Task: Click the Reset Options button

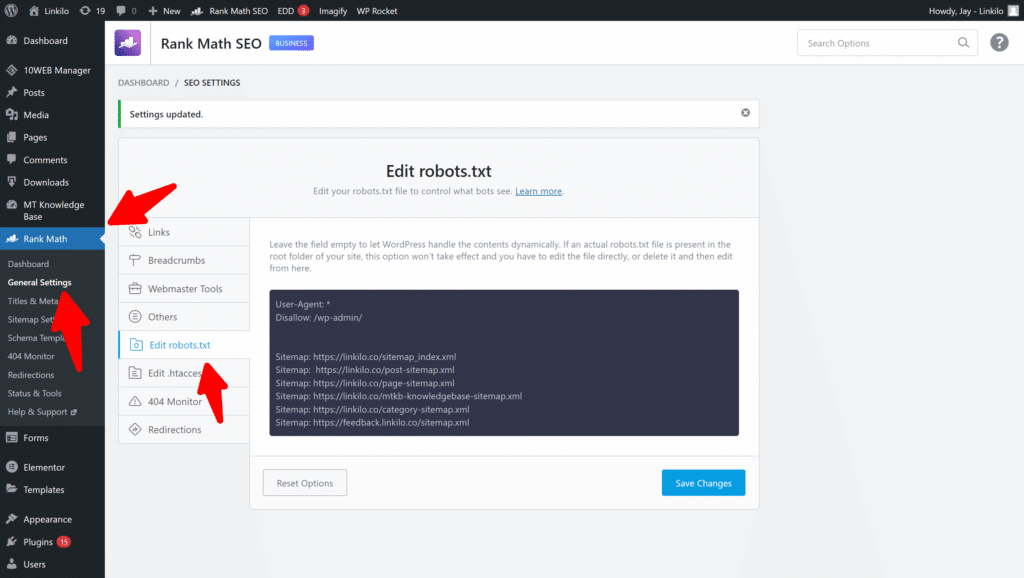Action: [x=305, y=483]
